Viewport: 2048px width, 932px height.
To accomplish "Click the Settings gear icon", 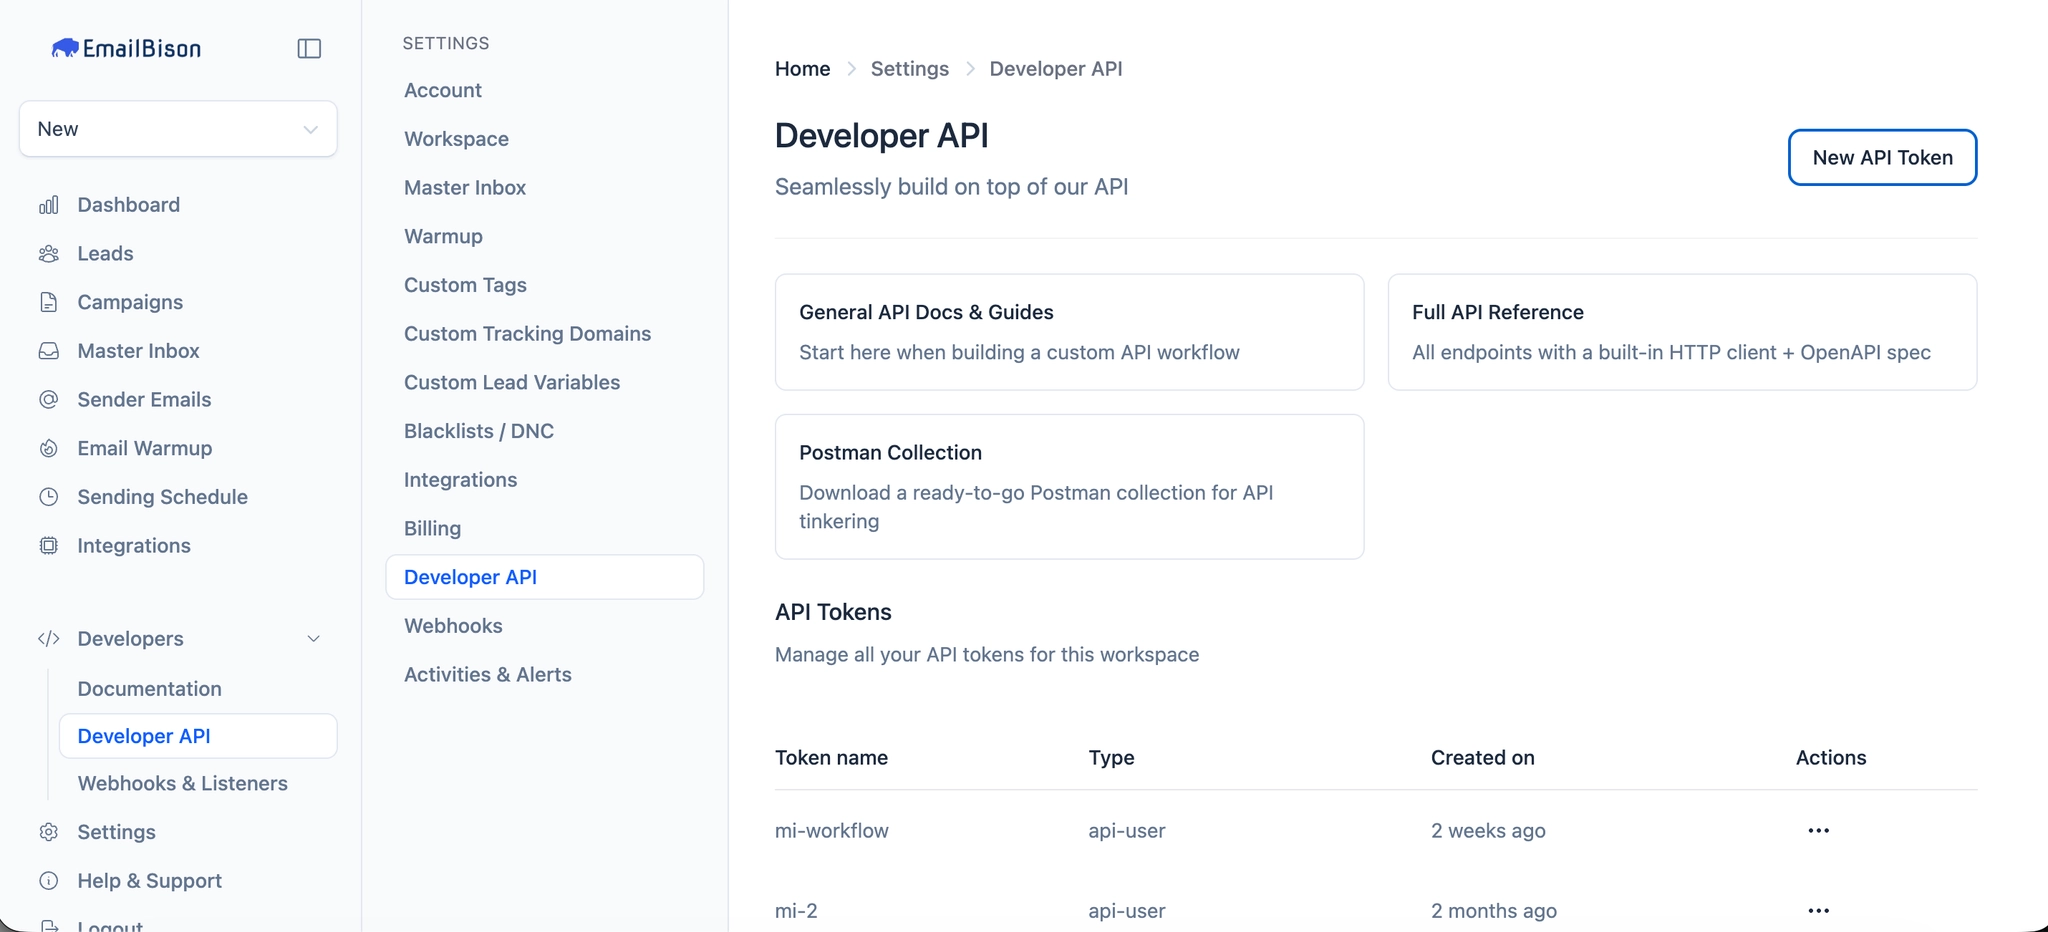I will pos(49,831).
